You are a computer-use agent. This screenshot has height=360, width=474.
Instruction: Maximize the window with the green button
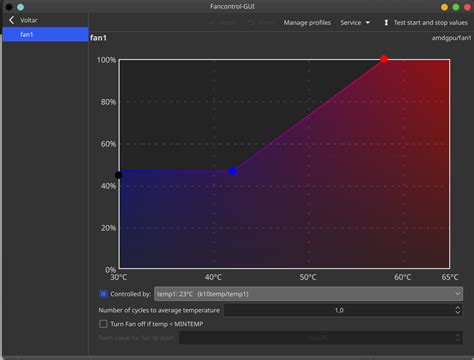coord(456,7)
